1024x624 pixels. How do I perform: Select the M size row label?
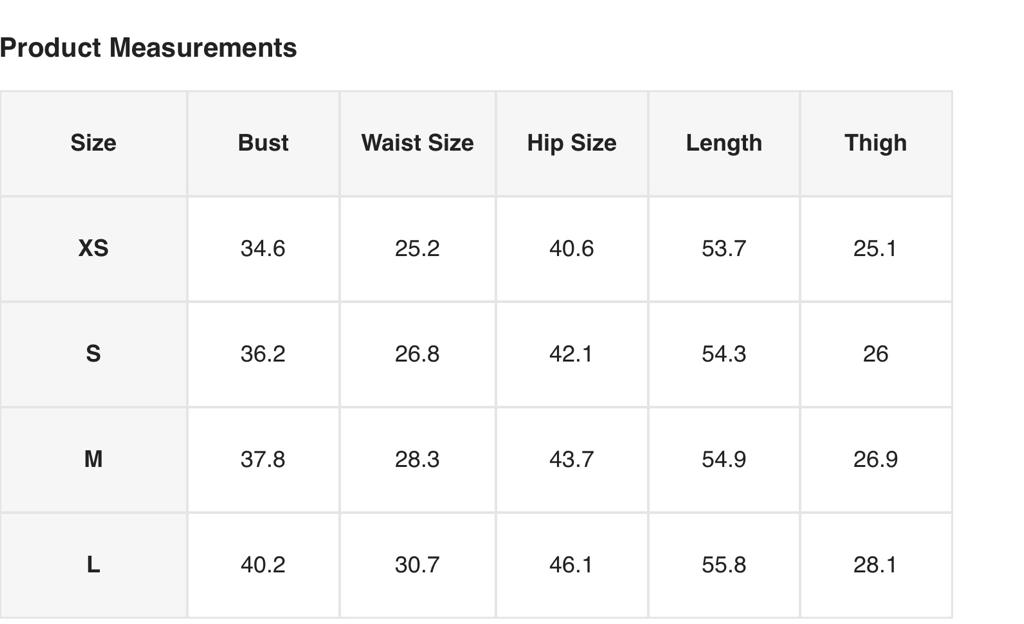click(x=93, y=459)
